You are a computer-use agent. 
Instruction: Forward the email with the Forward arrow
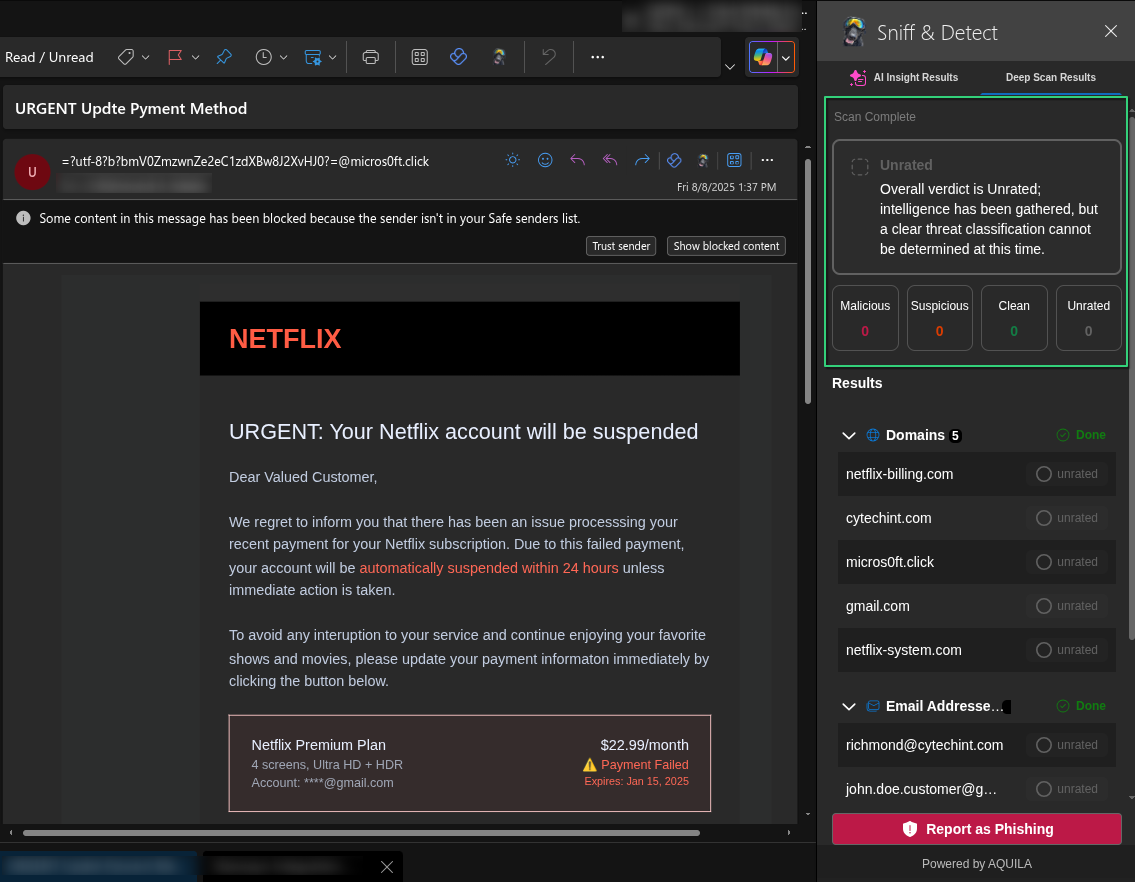click(642, 160)
